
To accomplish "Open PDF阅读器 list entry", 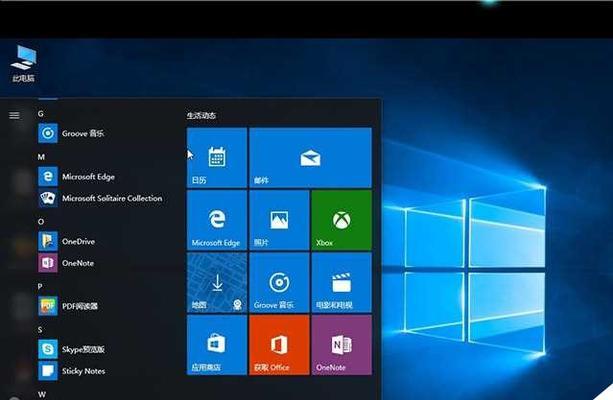I will pyautogui.click(x=80, y=306).
